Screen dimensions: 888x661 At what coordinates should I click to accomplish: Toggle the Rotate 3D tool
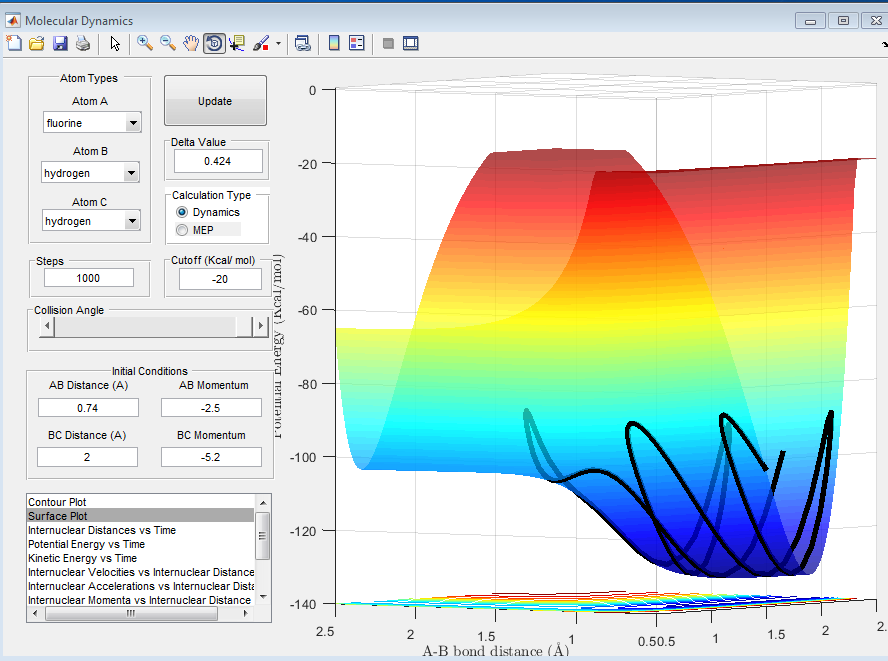[x=214, y=43]
